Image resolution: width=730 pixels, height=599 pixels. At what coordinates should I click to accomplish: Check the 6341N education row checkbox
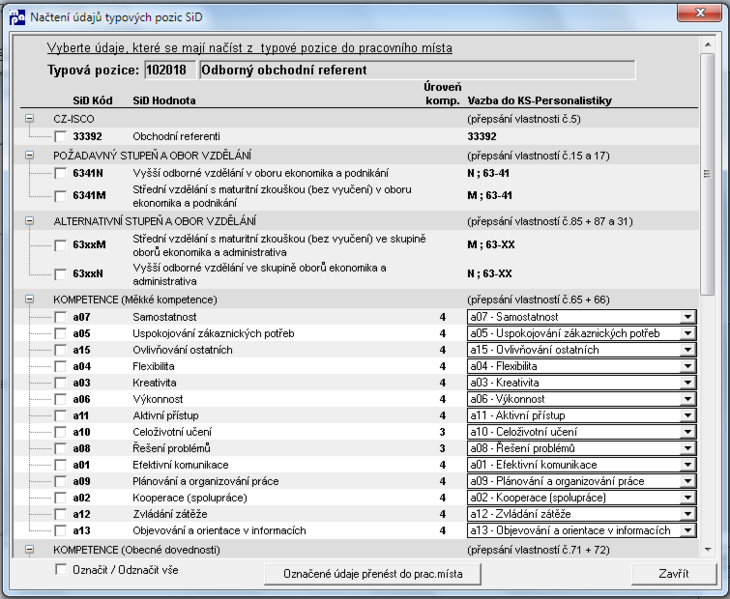pyautogui.click(x=61, y=173)
